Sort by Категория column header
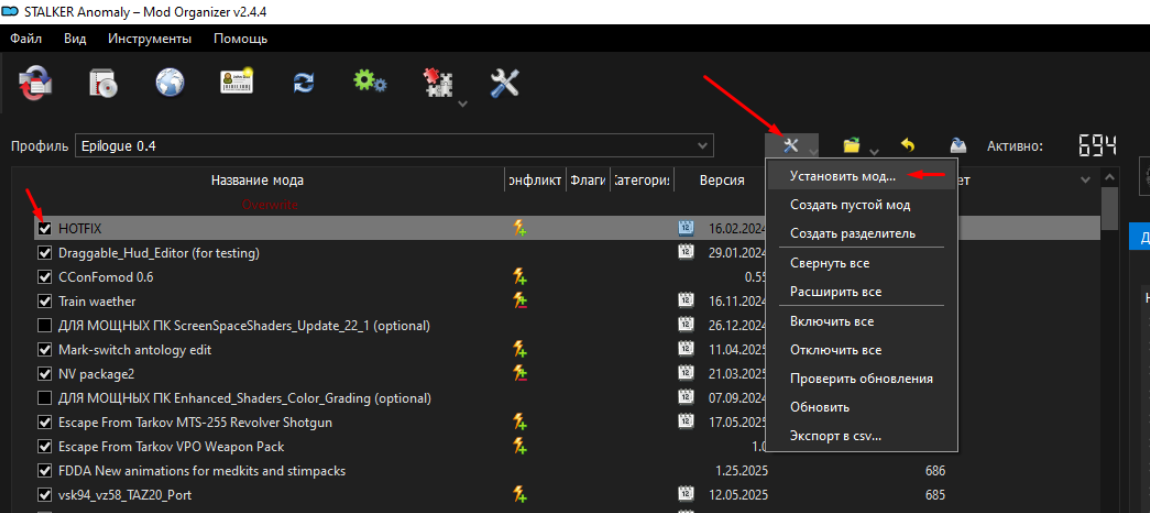Screen dimensions: 1150x513 click(642, 181)
